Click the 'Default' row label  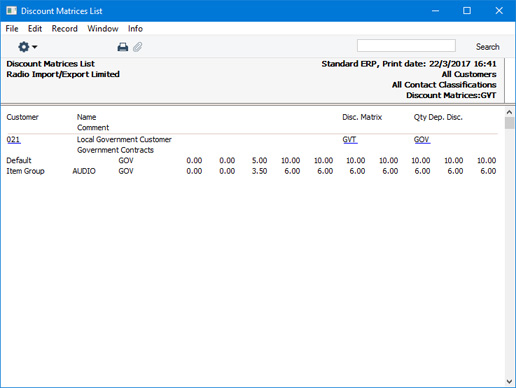pyautogui.click(x=19, y=160)
